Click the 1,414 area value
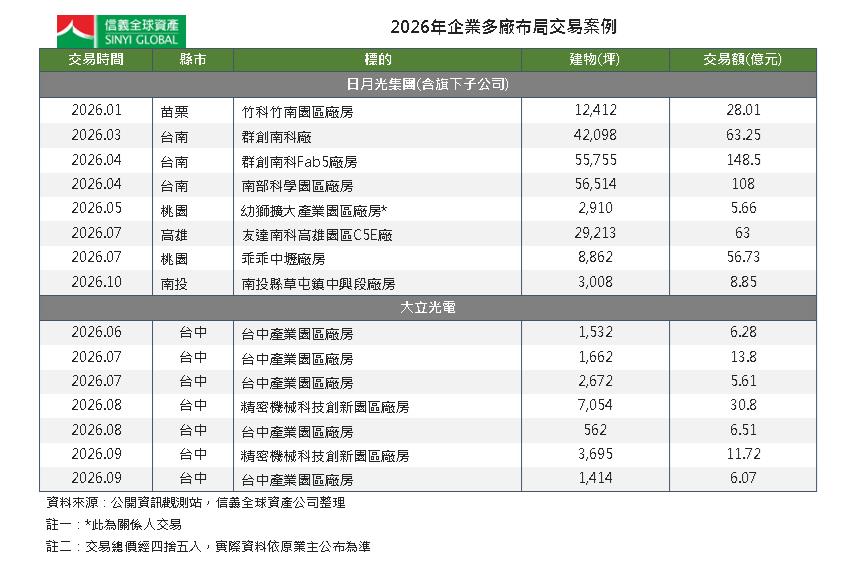The height and width of the screenshot is (567, 860). 596,478
